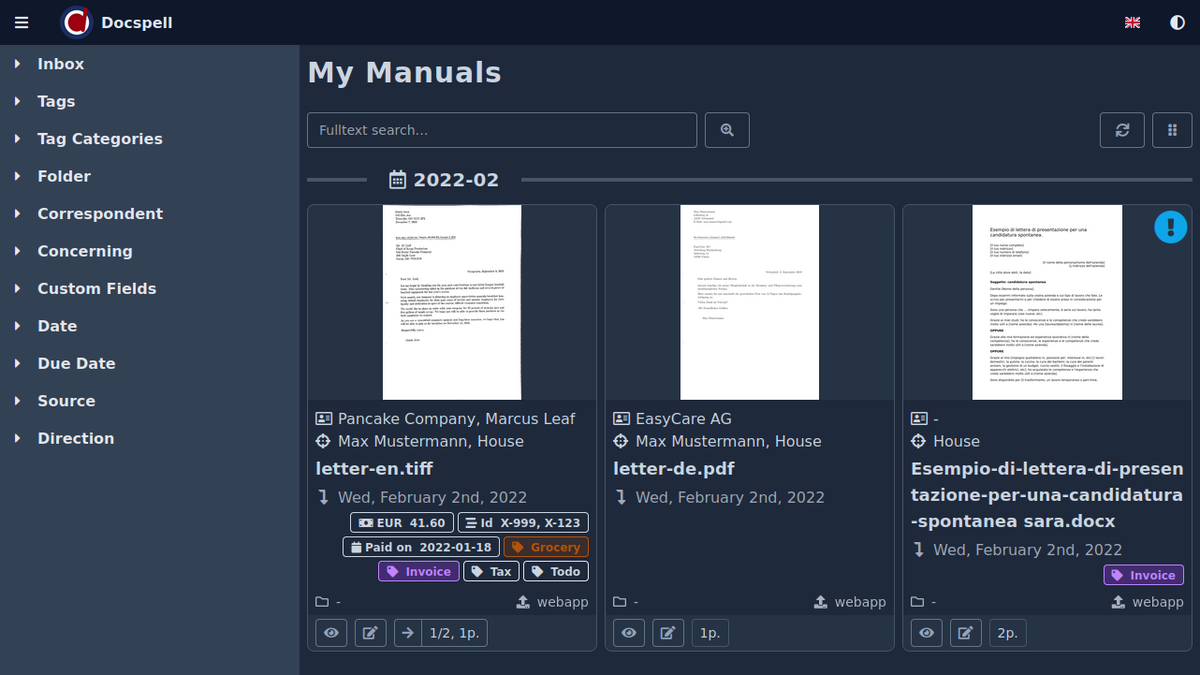The image size is (1200, 675).
Task: Preview letter-de.pdf with eye icon
Action: [x=629, y=633]
